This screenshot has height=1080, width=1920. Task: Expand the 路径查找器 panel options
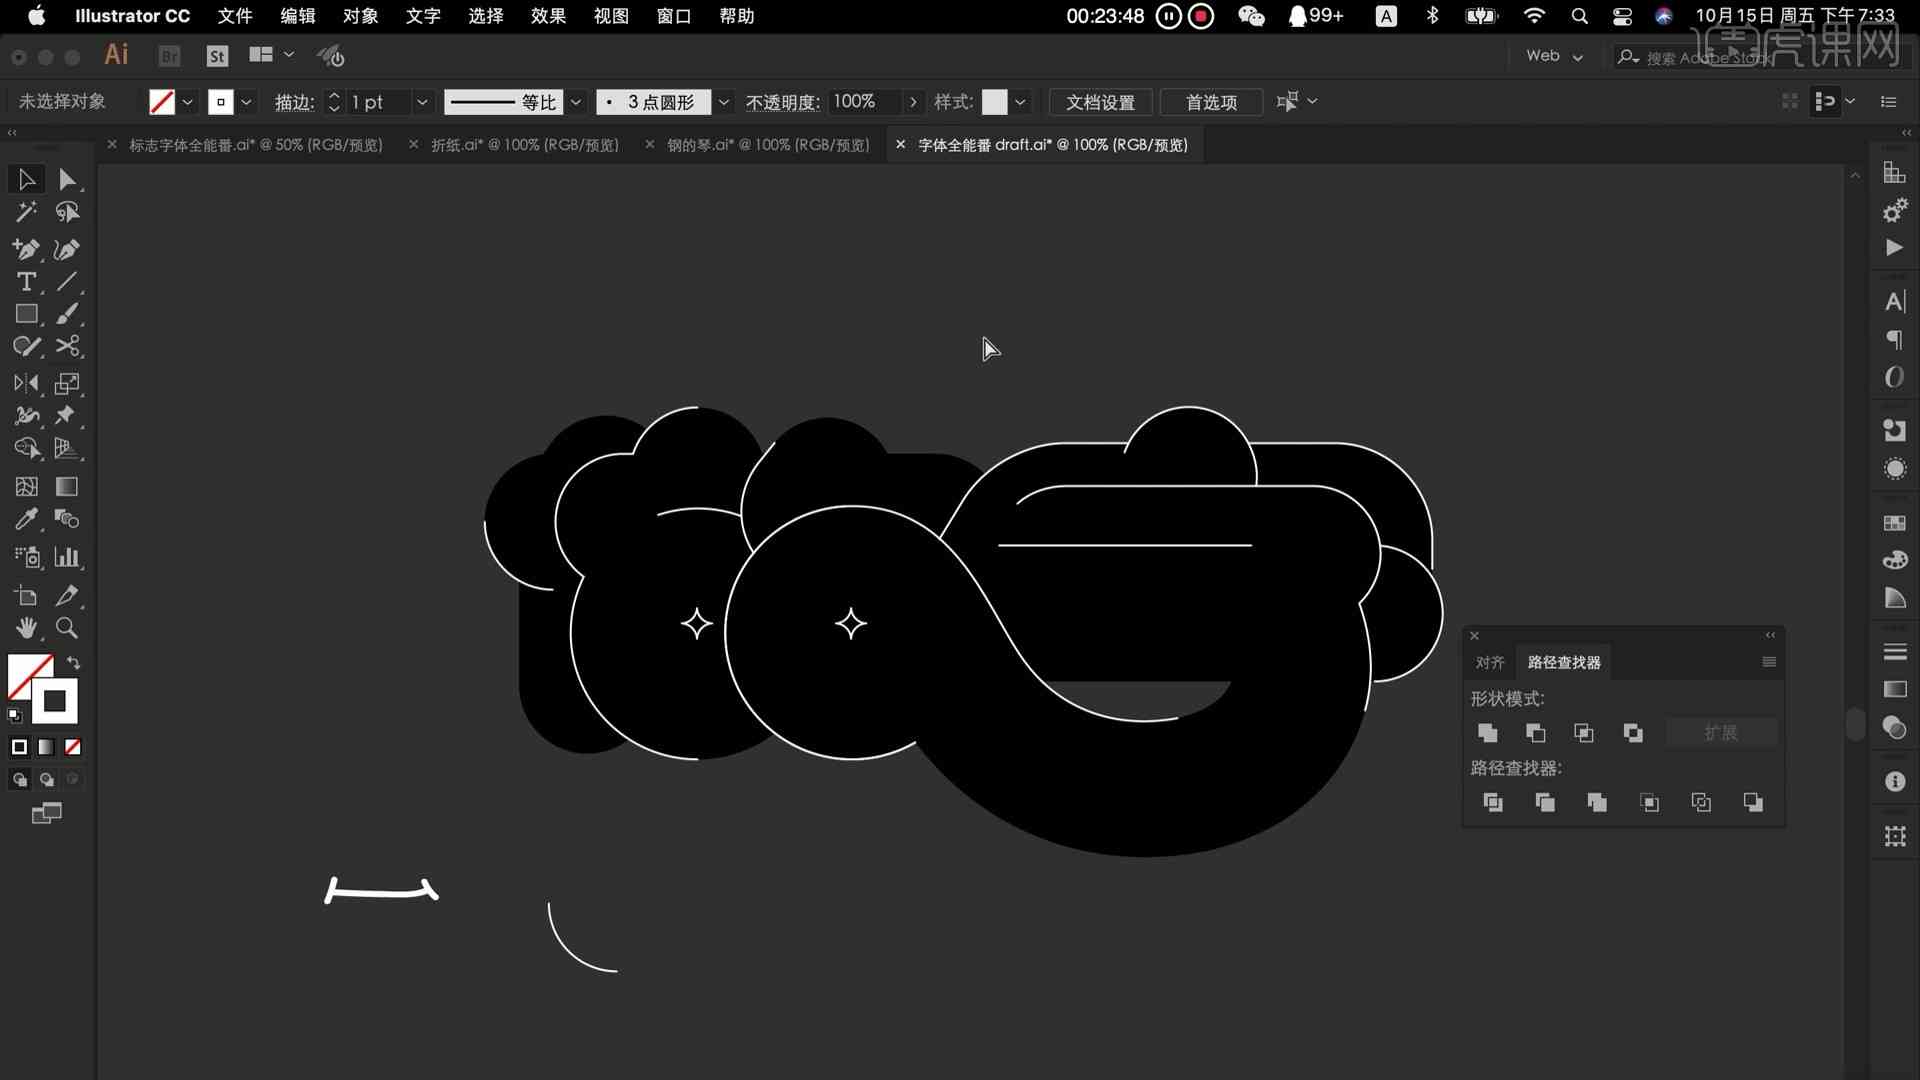1768,662
